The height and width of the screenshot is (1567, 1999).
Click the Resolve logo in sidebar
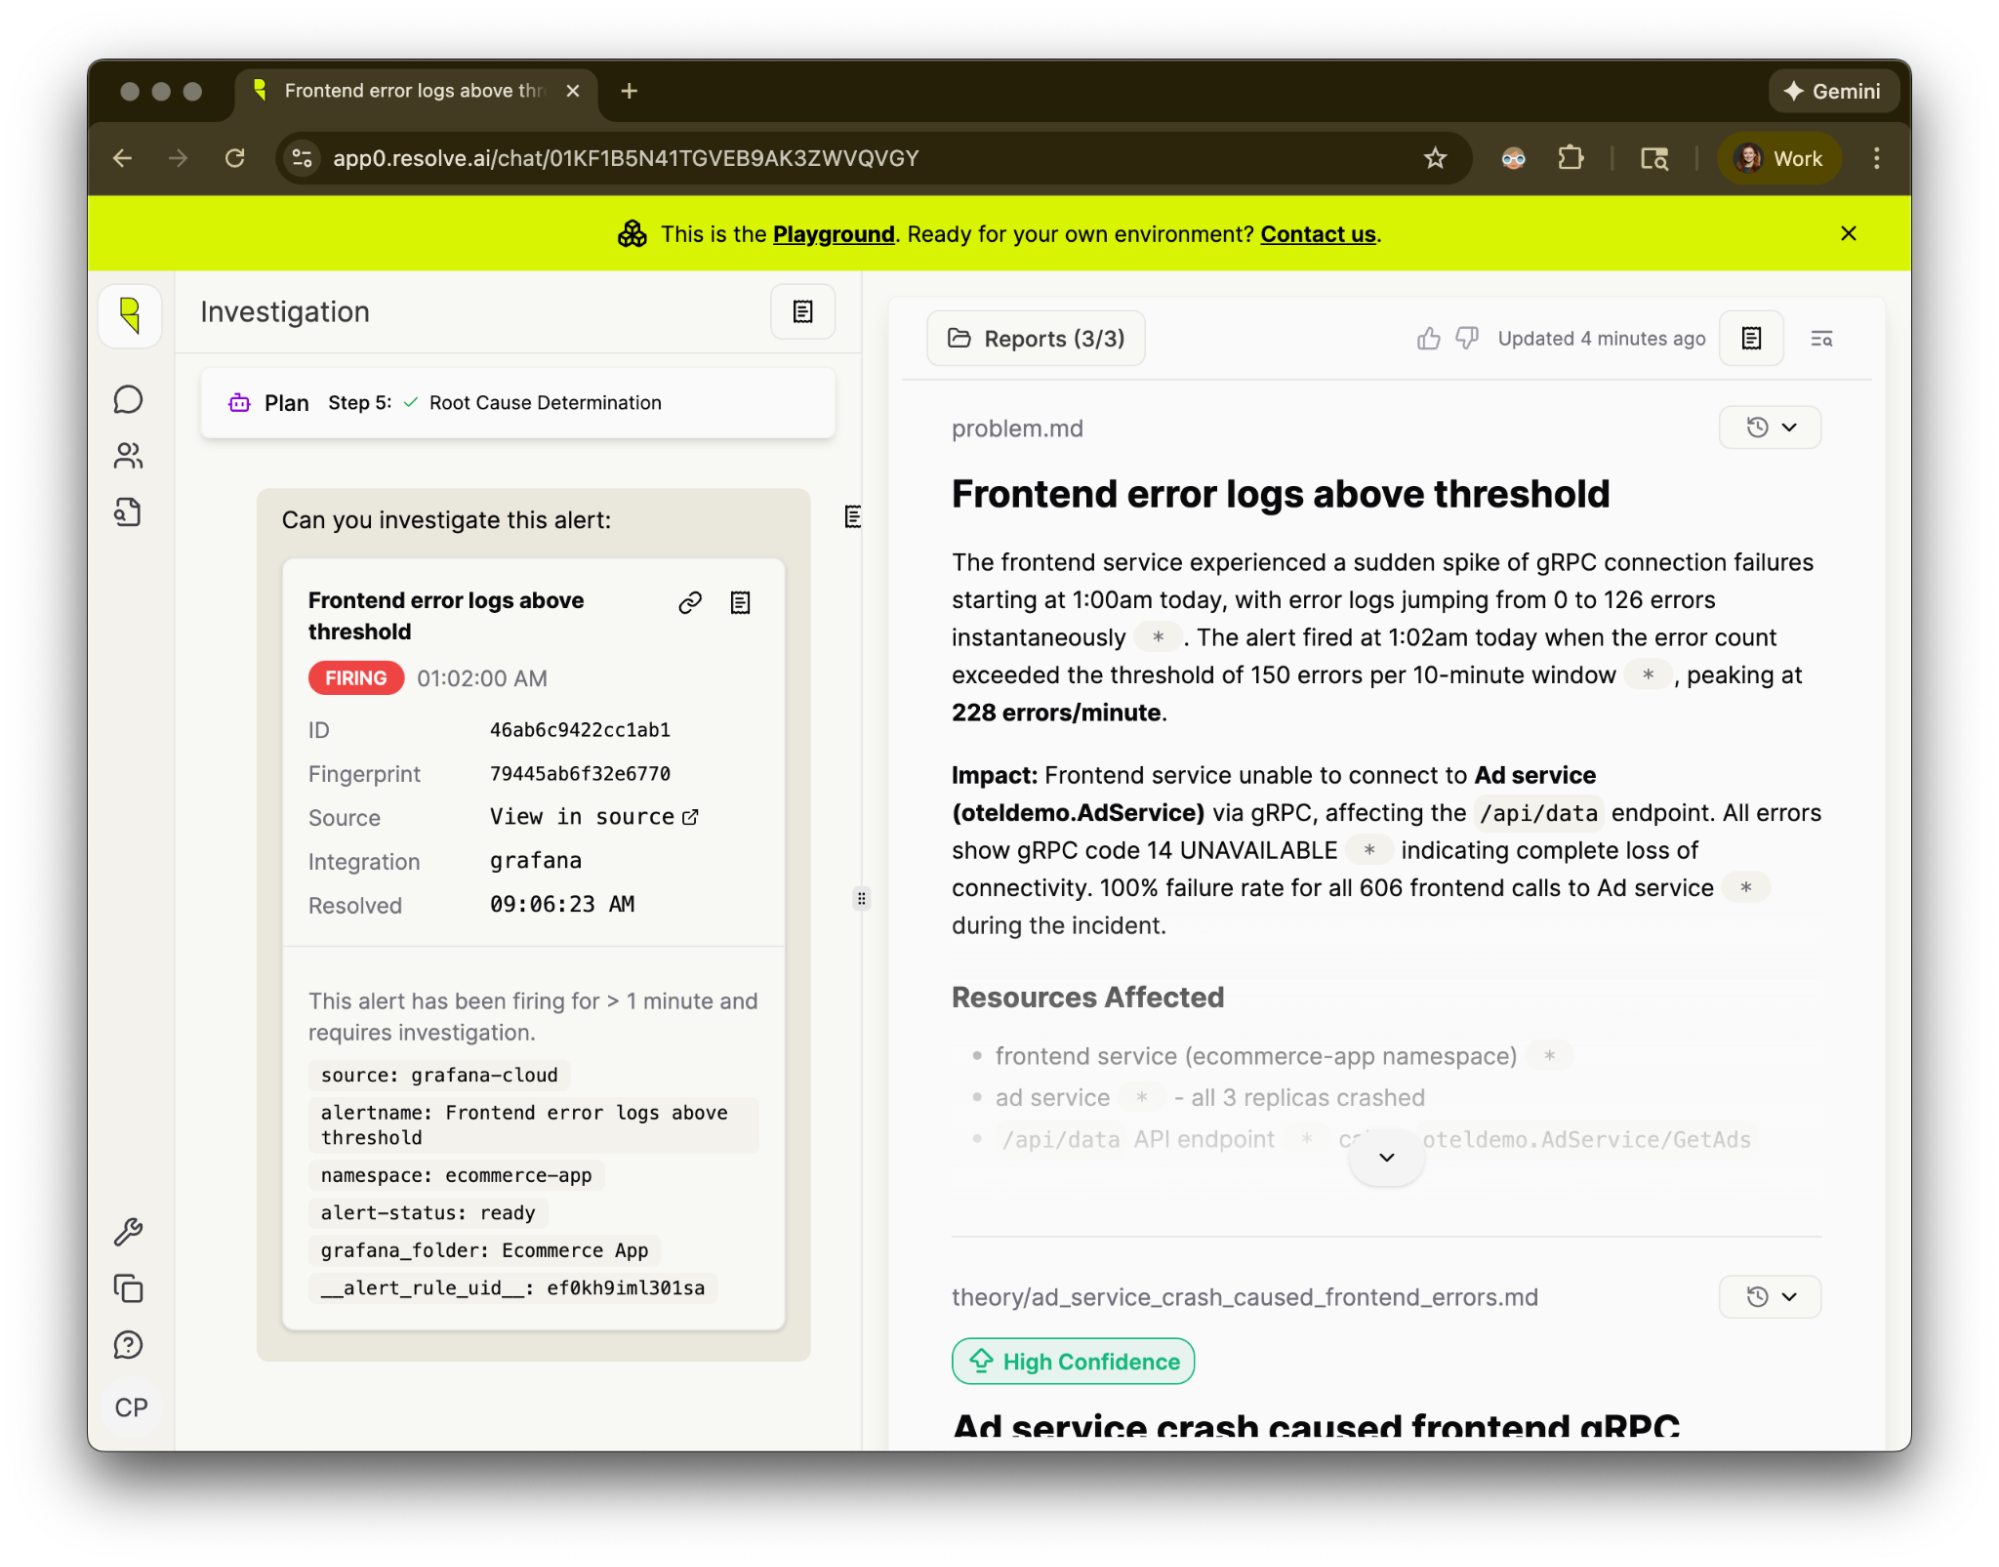tap(130, 315)
